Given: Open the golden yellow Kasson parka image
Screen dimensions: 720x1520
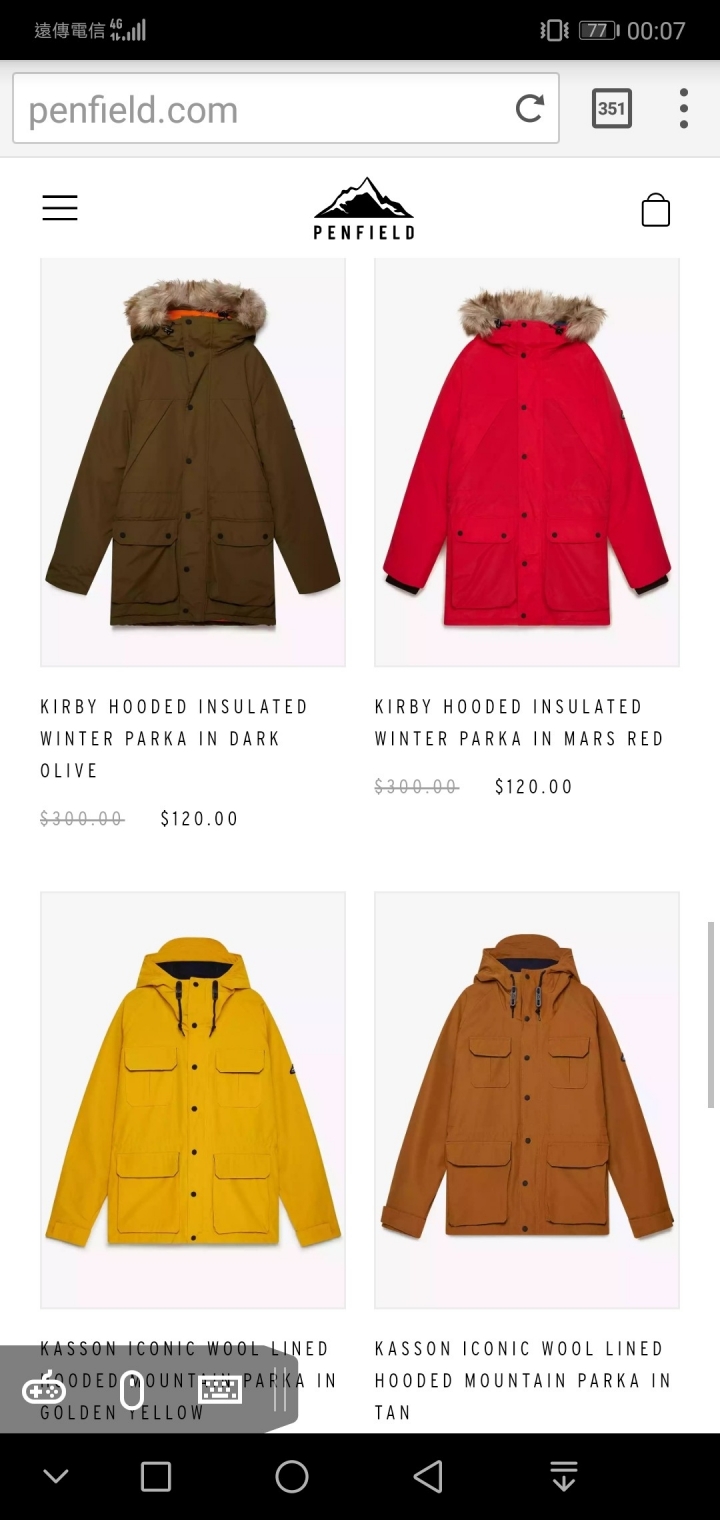Looking at the screenshot, I should 193,1100.
